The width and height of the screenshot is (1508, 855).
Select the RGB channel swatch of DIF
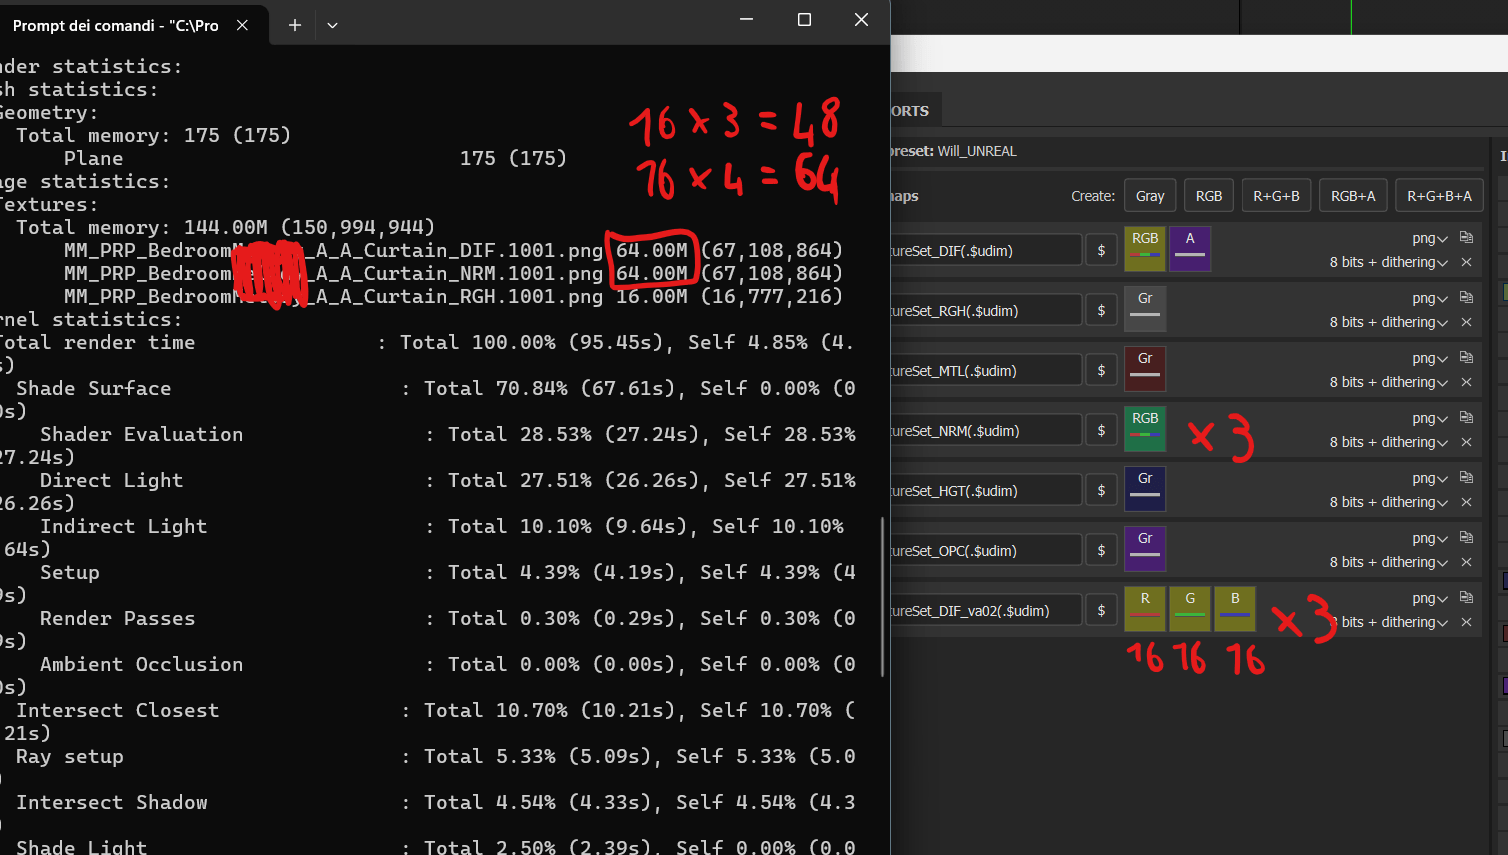[1145, 249]
